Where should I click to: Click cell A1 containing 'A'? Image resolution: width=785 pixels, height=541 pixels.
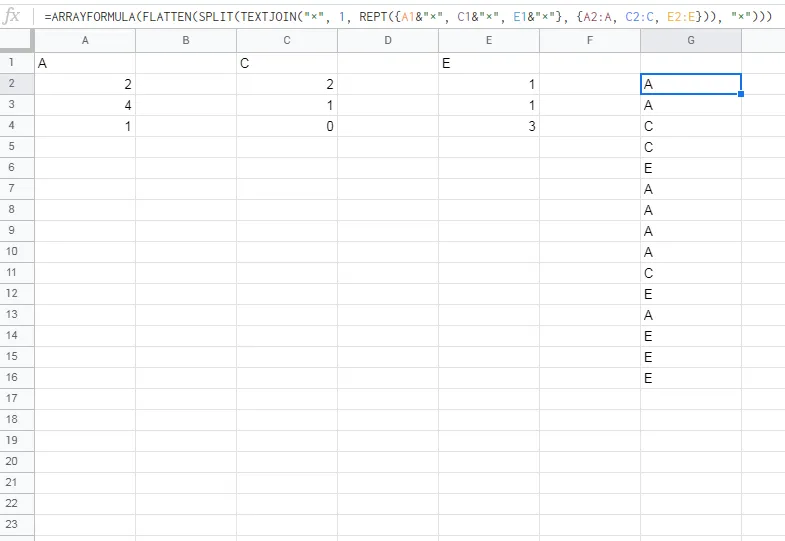85,63
